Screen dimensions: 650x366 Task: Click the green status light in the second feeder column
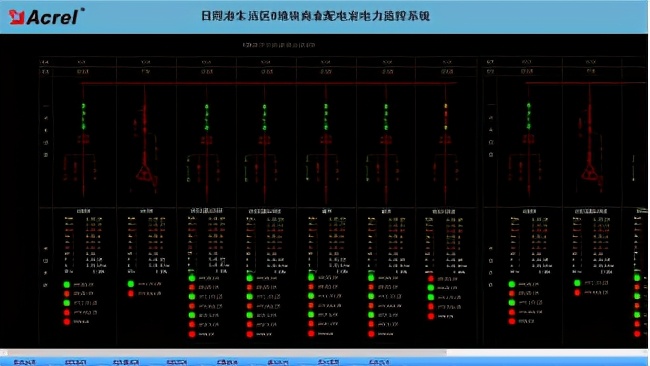click(x=131, y=284)
